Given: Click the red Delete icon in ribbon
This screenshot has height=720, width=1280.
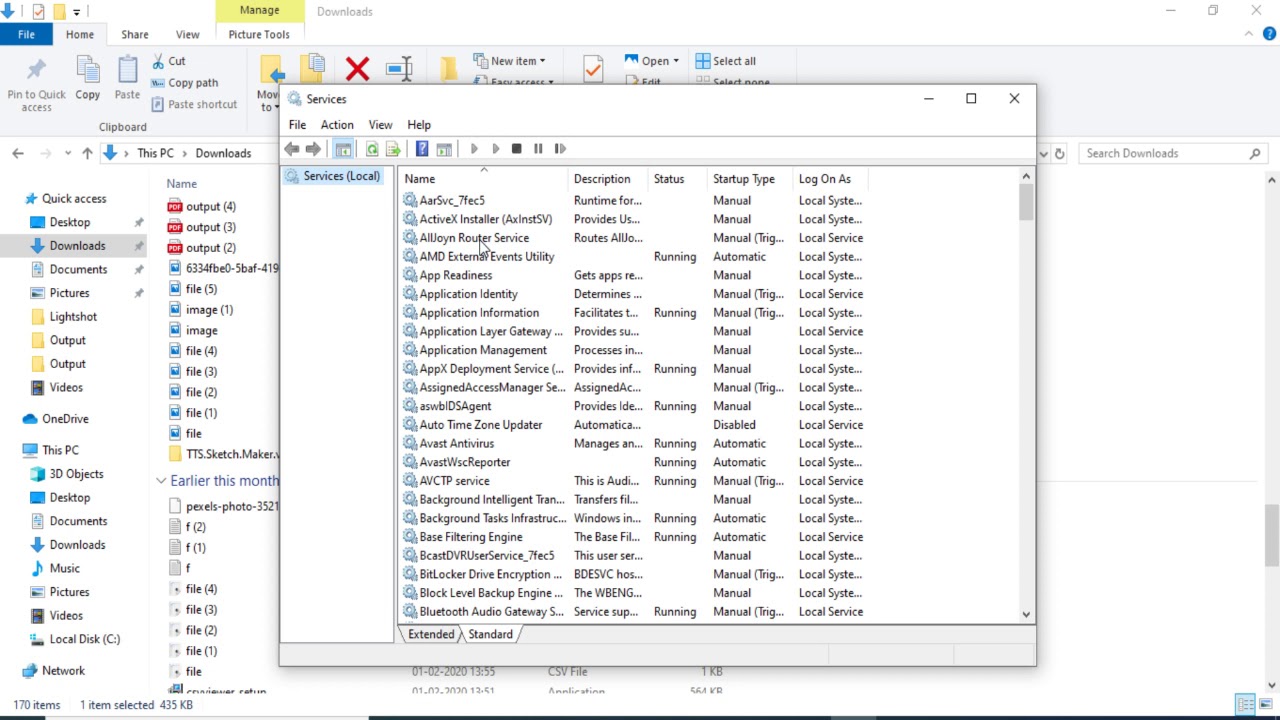Looking at the screenshot, I should [x=357, y=69].
